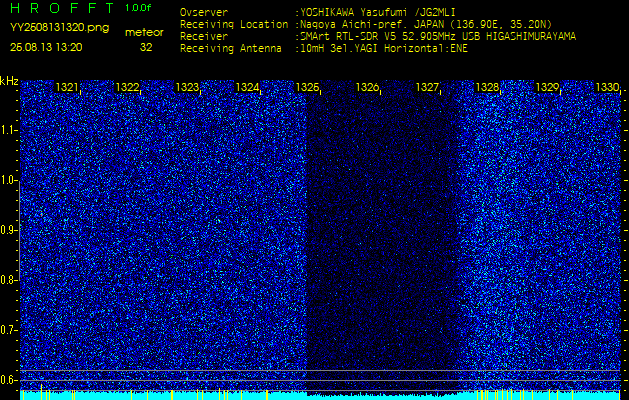
Task: Click the 0.7 frequency axis label
Action: pos(9,330)
